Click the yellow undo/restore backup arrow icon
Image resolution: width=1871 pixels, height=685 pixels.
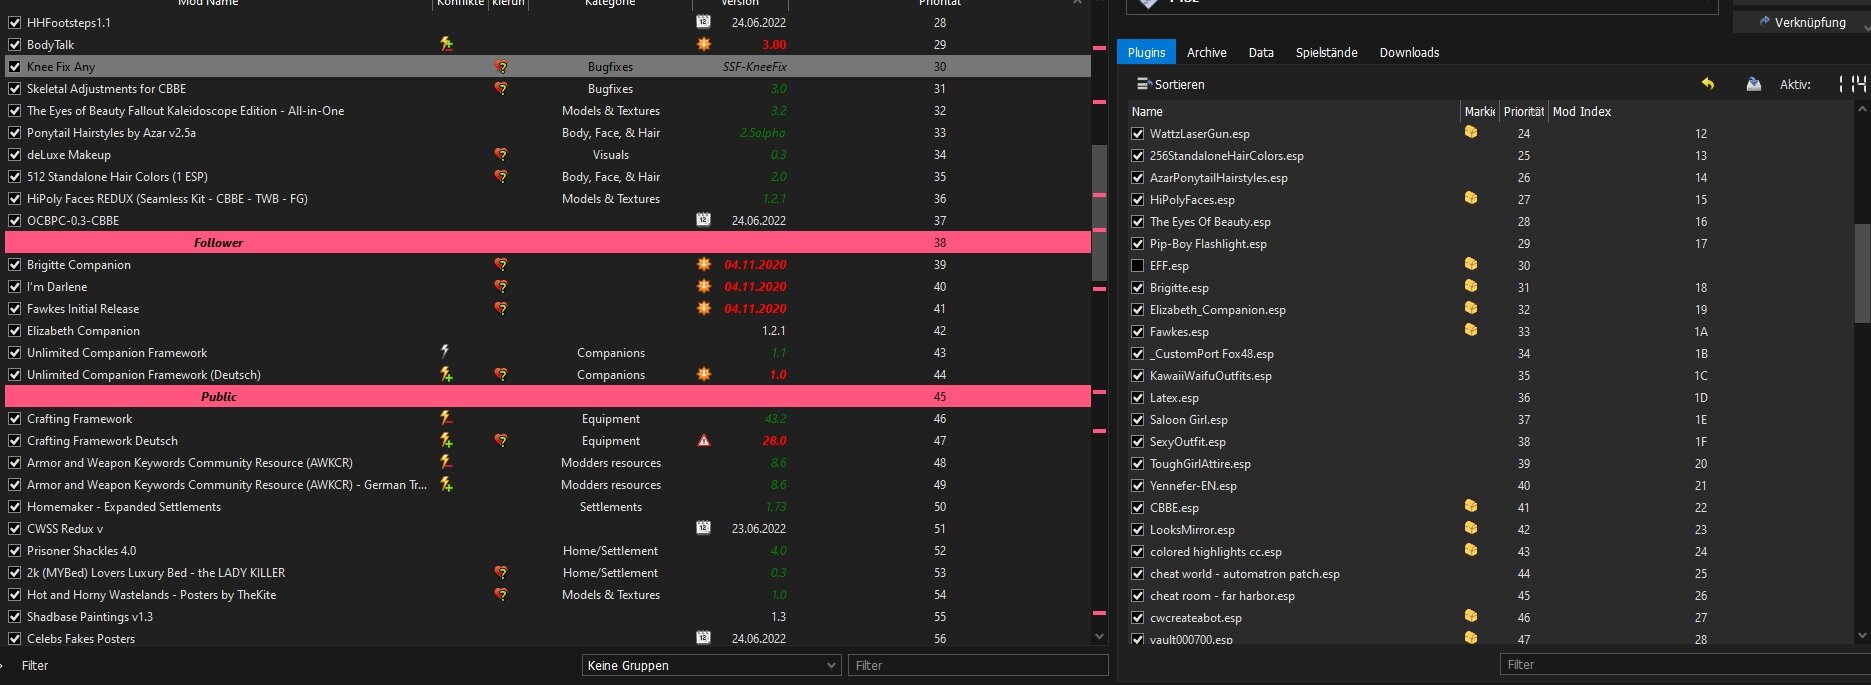(1708, 84)
